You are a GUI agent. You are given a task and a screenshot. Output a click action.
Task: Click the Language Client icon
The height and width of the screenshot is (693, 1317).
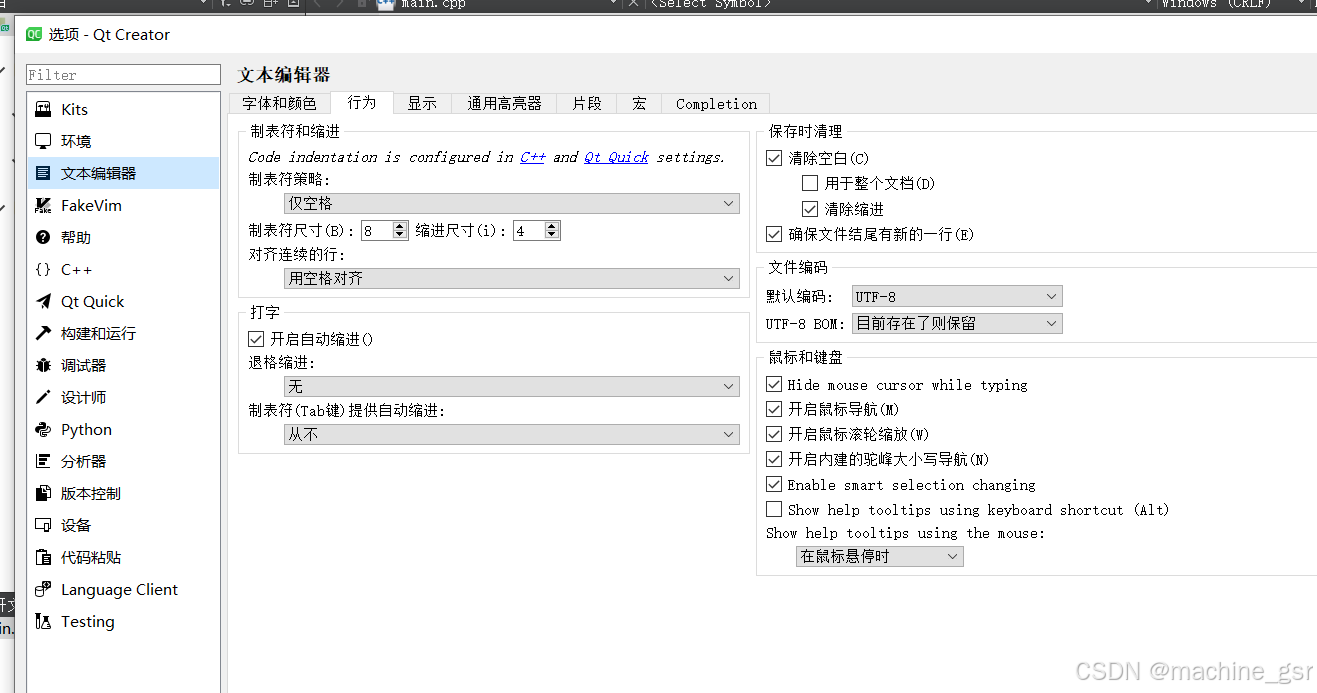(x=43, y=590)
